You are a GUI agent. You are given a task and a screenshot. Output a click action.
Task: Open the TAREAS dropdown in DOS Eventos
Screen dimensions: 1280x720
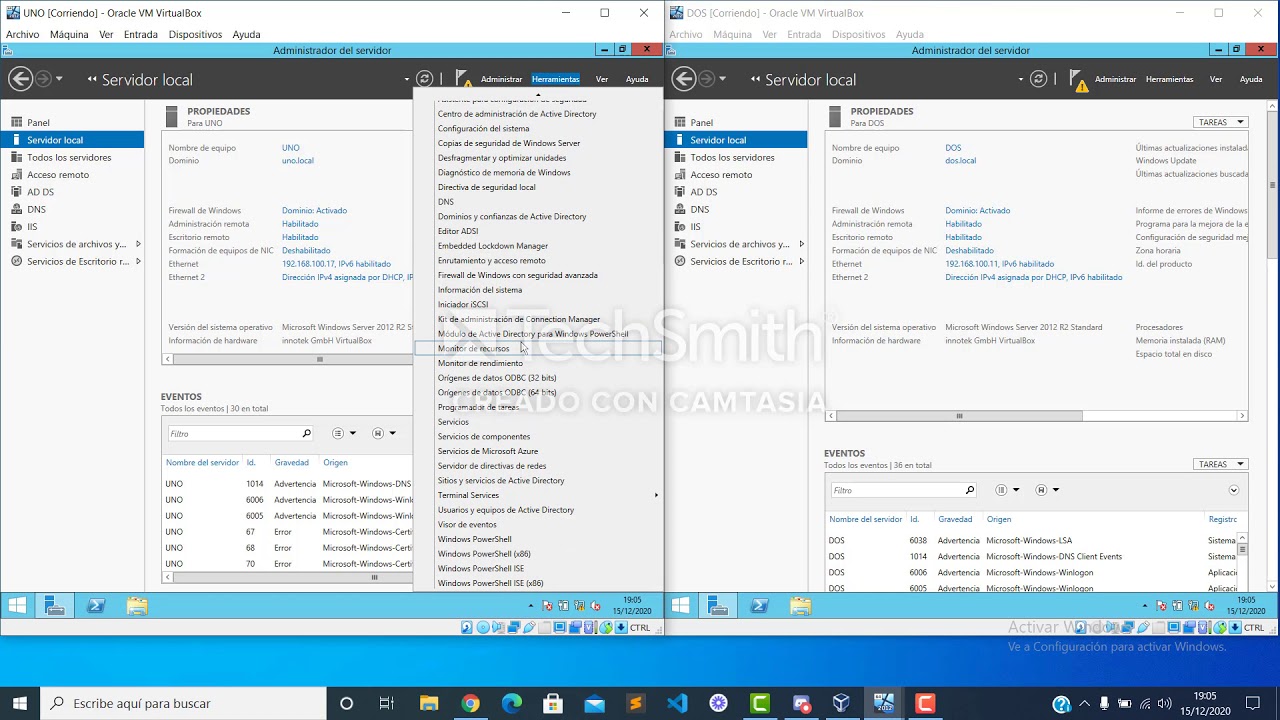click(1221, 464)
